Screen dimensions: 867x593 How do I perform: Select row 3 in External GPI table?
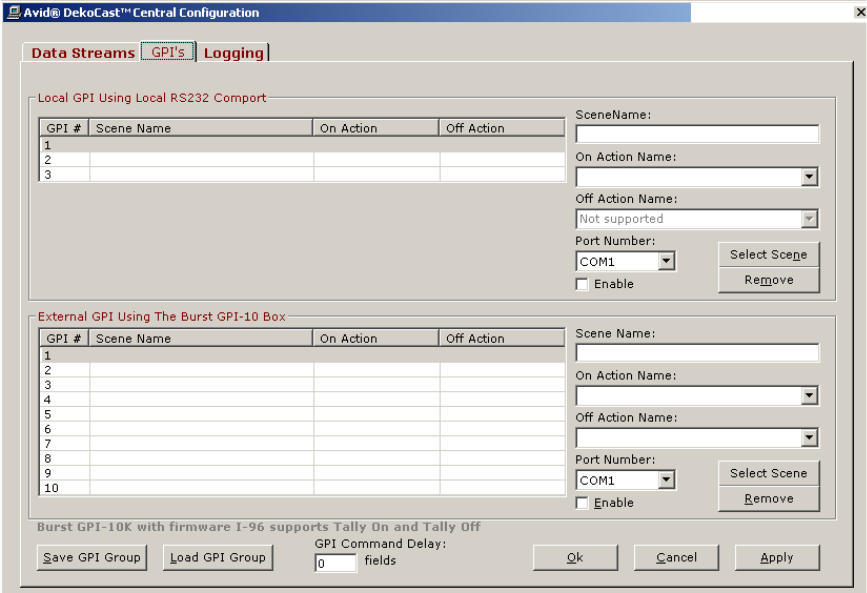302,384
